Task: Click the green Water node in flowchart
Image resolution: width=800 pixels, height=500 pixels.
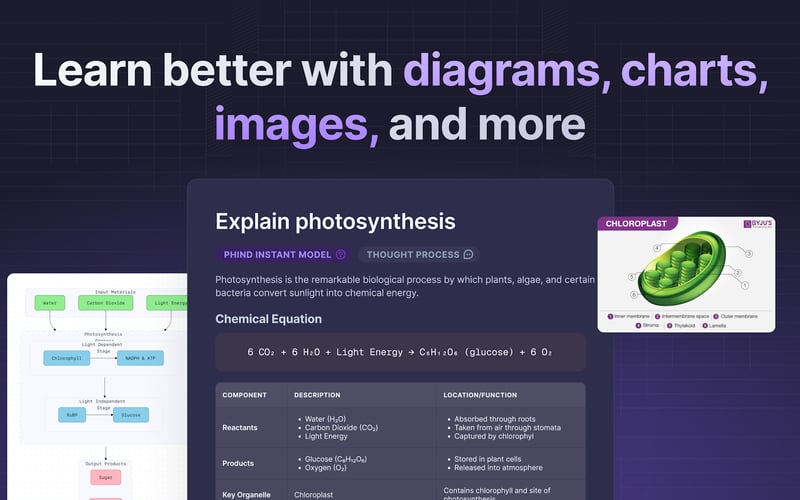Action: pyautogui.click(x=50, y=303)
